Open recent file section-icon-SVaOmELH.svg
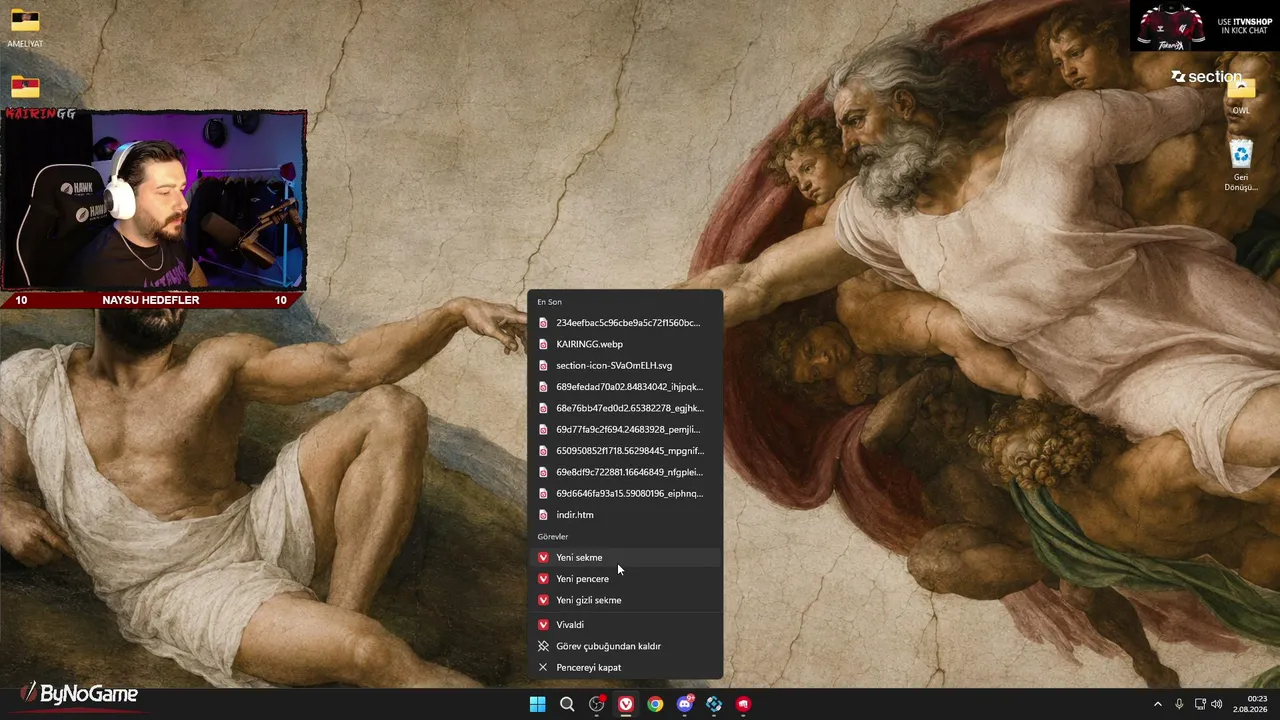1280x720 pixels. pyautogui.click(x=625, y=365)
